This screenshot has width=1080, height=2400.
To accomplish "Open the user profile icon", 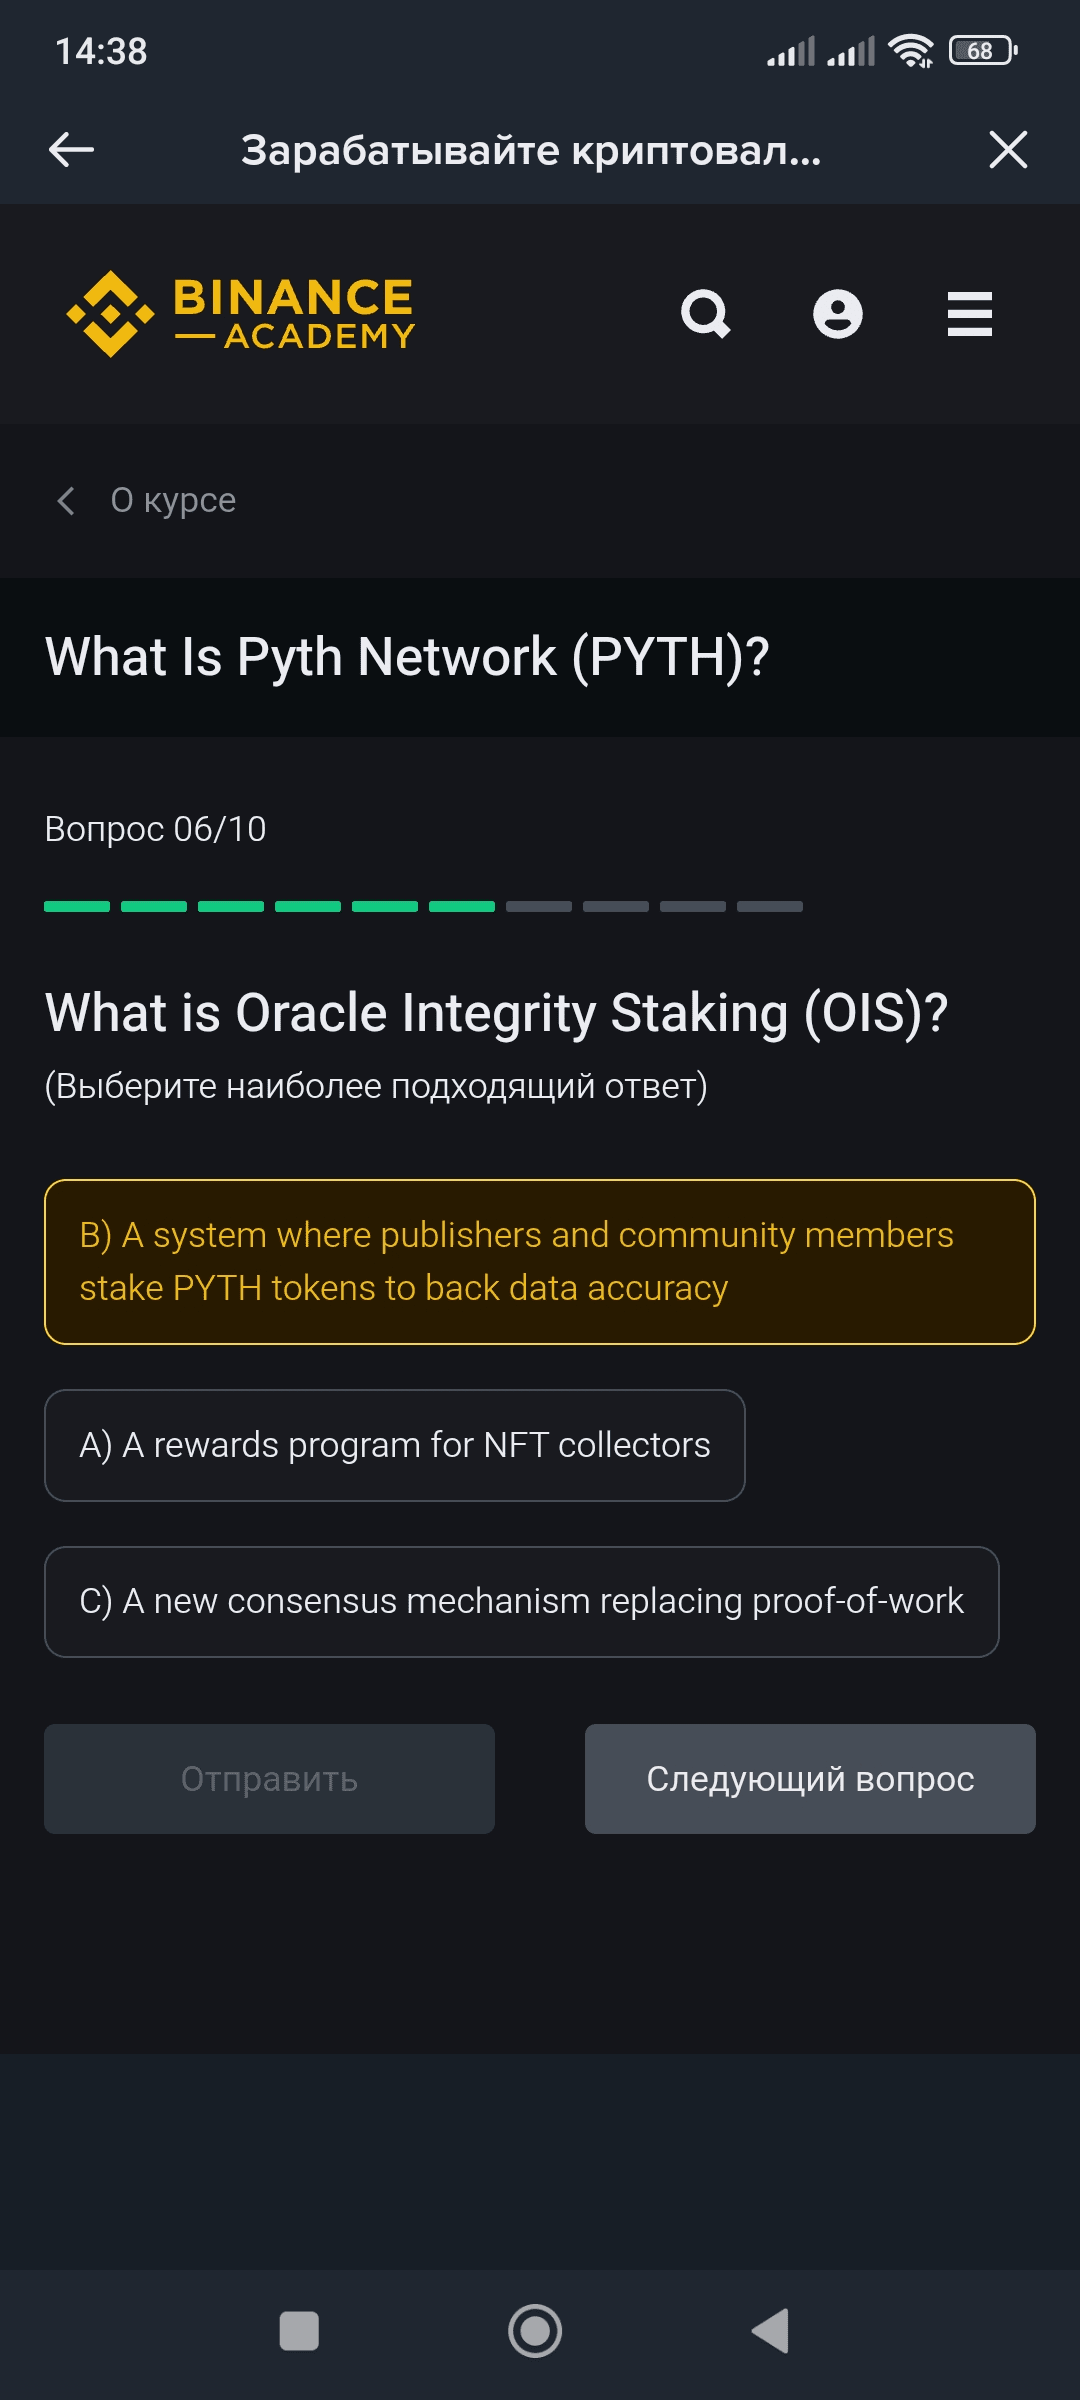I will [x=838, y=314].
